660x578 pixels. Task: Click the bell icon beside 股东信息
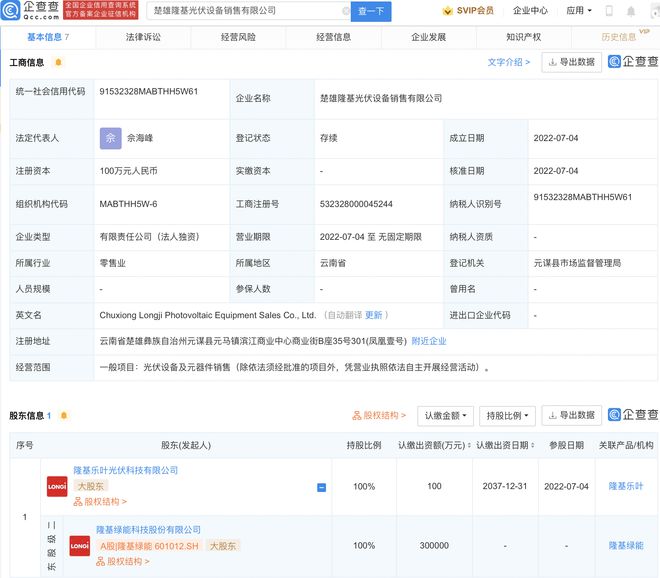pyautogui.click(x=64, y=416)
